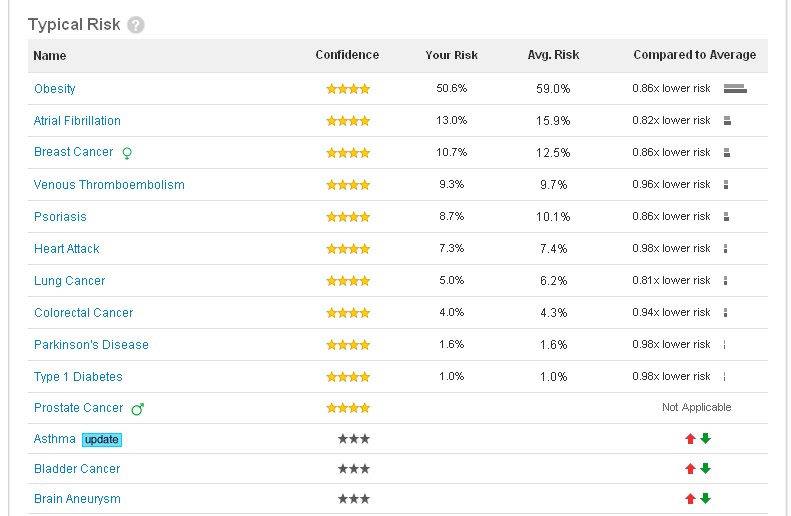Image resolution: width=791 pixels, height=516 pixels.
Task: Click the four-star confidence rating for Obesity
Action: (348, 89)
